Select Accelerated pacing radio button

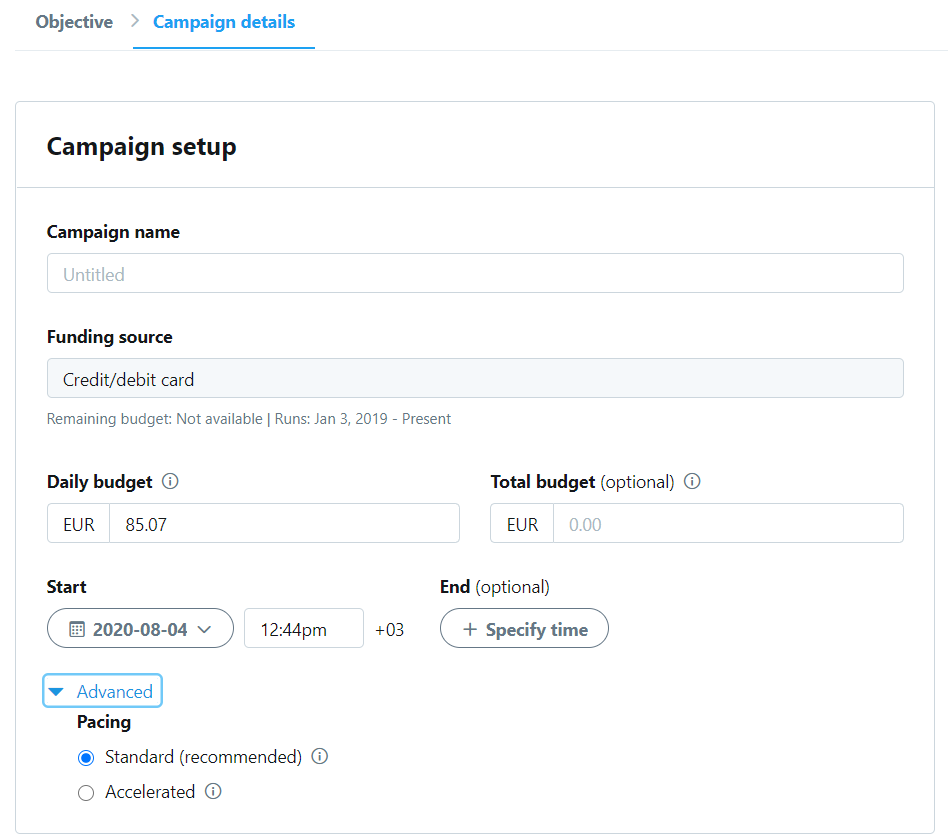tap(86, 793)
